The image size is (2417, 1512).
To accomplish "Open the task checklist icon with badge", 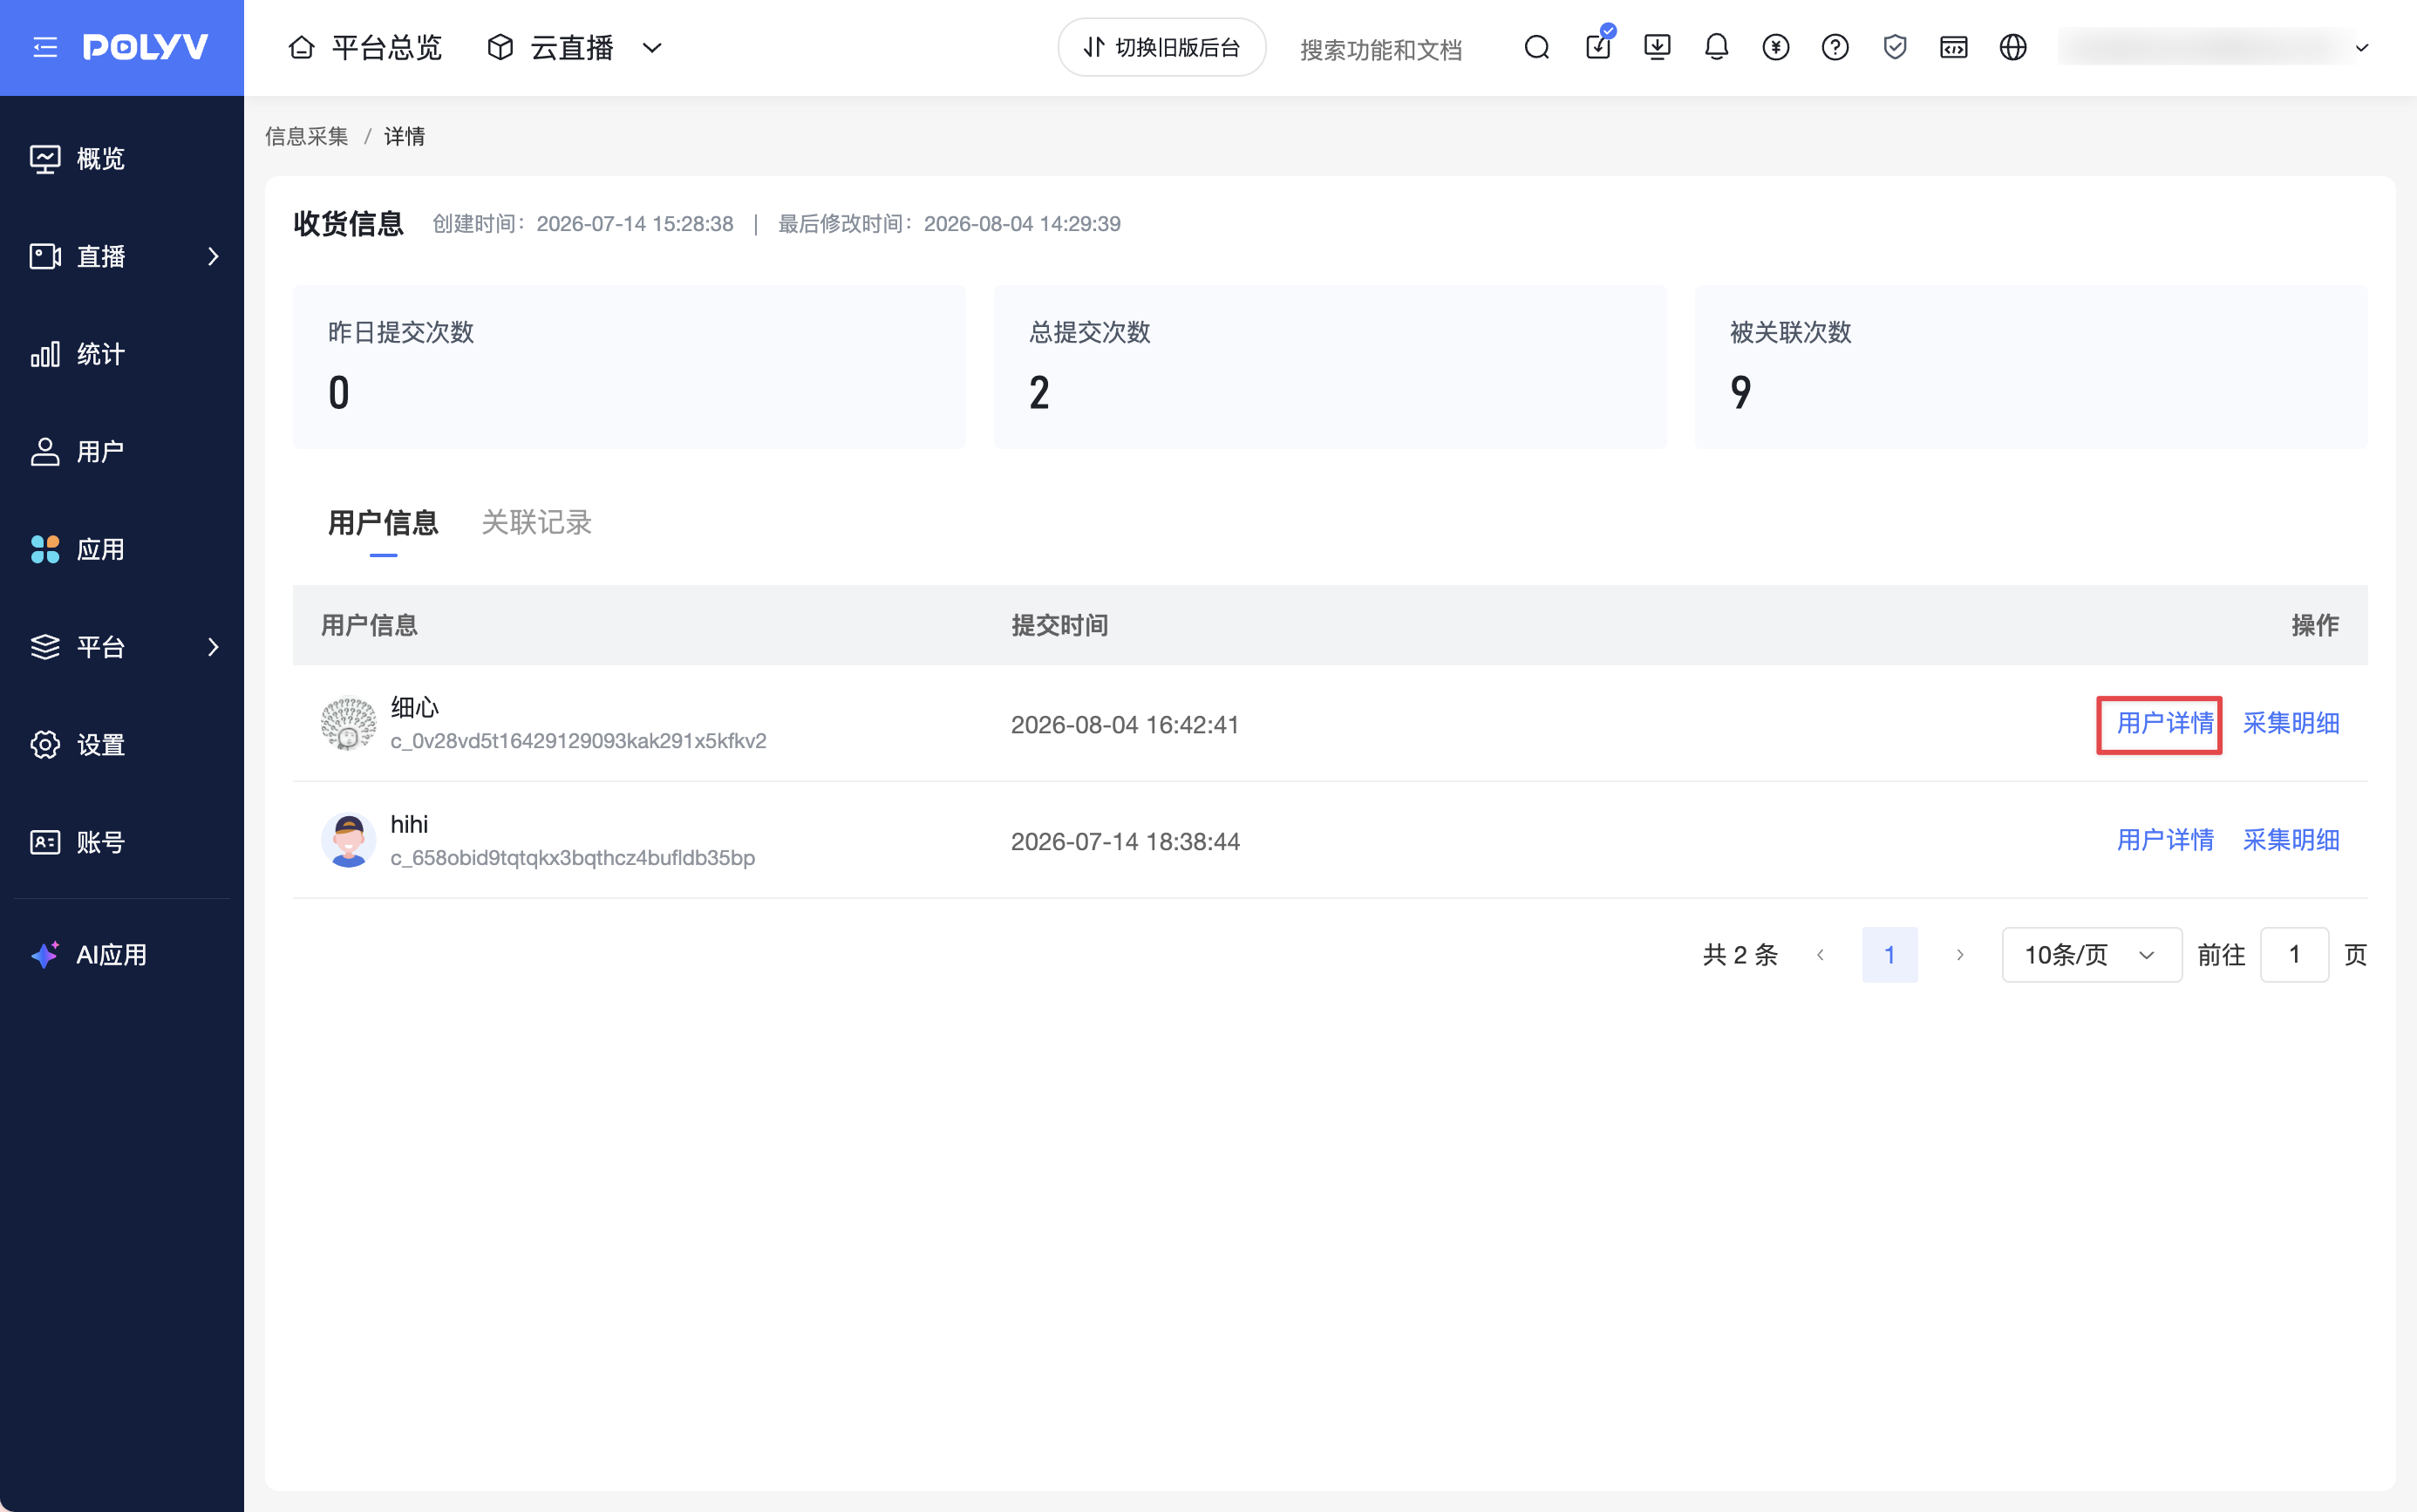I will coord(1598,45).
